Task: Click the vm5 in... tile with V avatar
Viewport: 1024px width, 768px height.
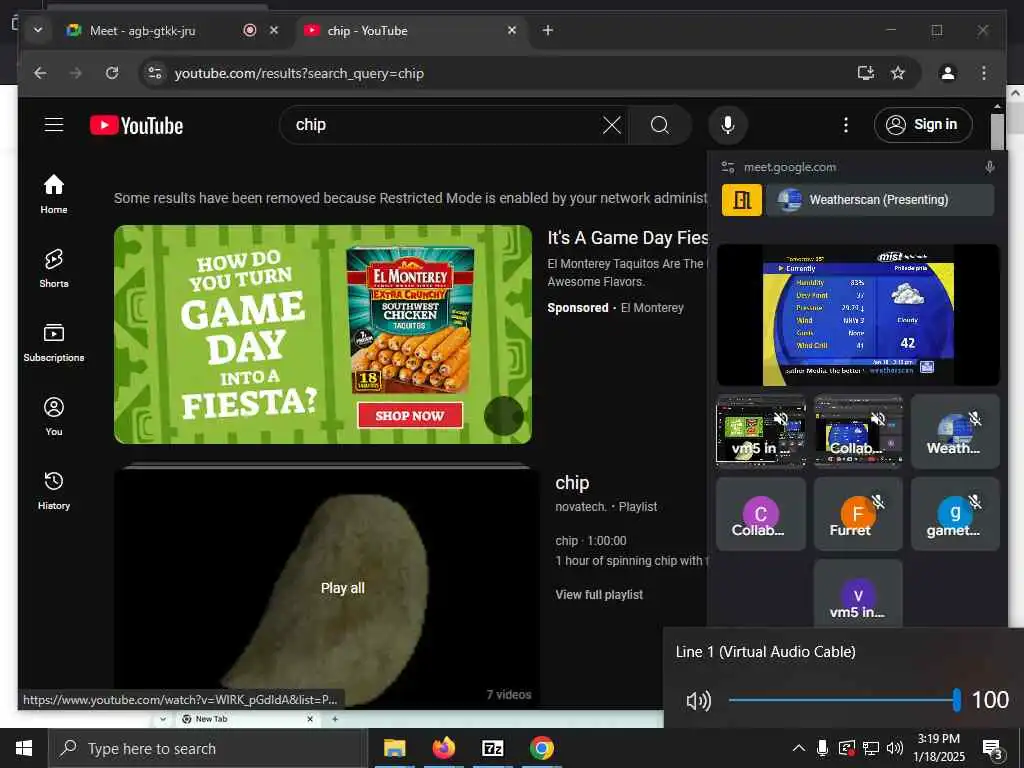Action: click(858, 593)
